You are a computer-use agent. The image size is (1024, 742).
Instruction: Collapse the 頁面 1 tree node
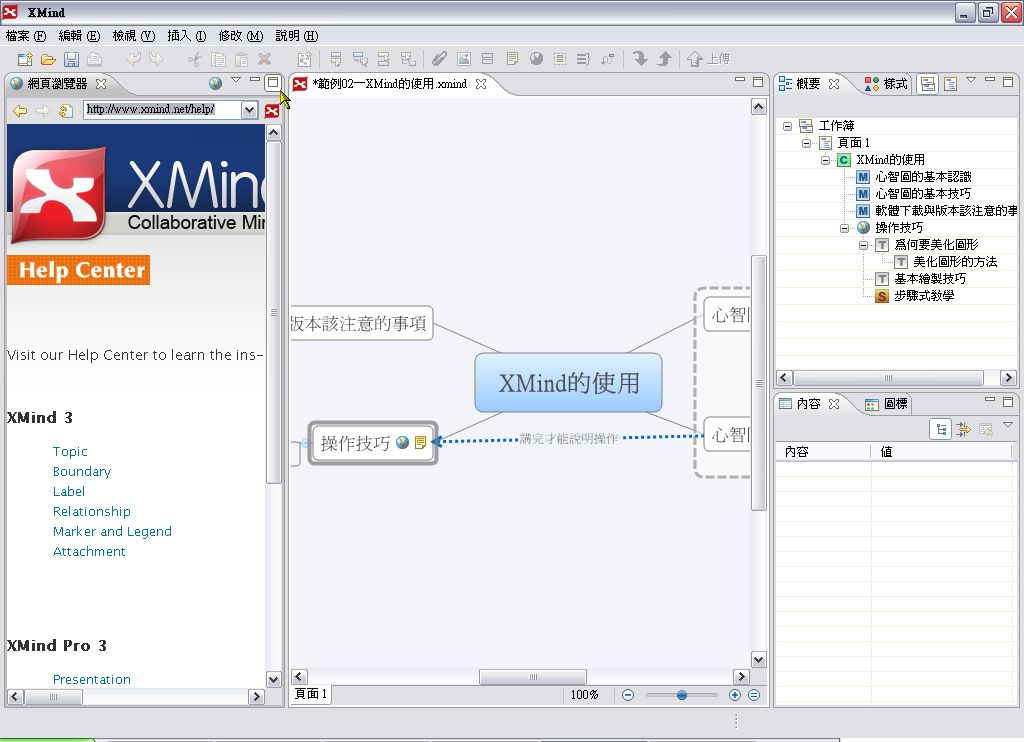click(x=807, y=143)
